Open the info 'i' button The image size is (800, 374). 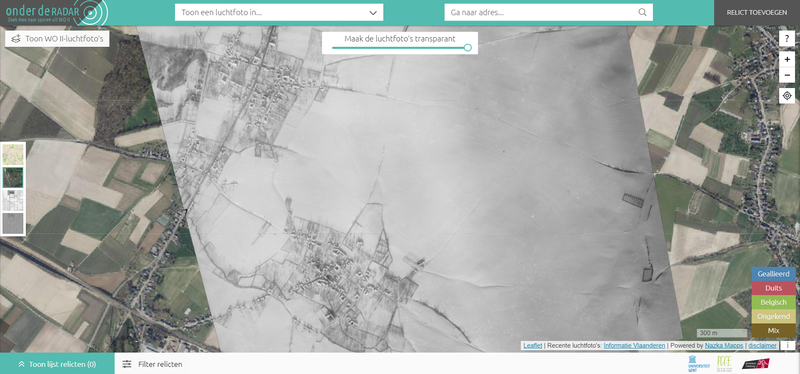(x=787, y=345)
